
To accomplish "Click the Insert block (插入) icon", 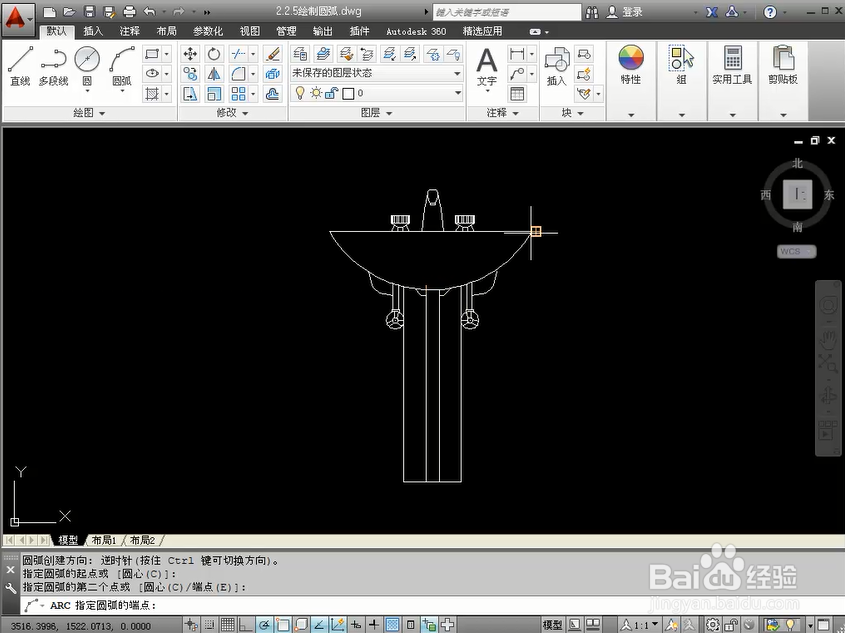I will (x=557, y=67).
